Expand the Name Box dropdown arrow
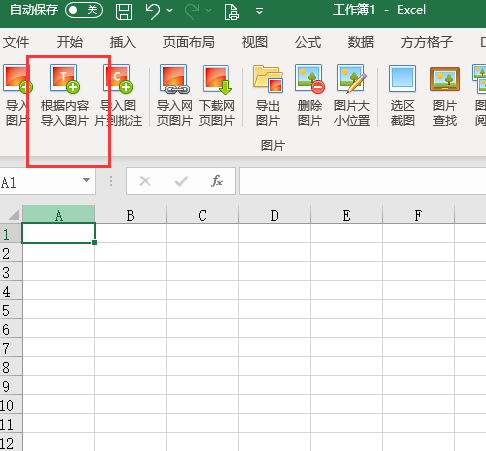The width and height of the screenshot is (486, 451). [86, 180]
